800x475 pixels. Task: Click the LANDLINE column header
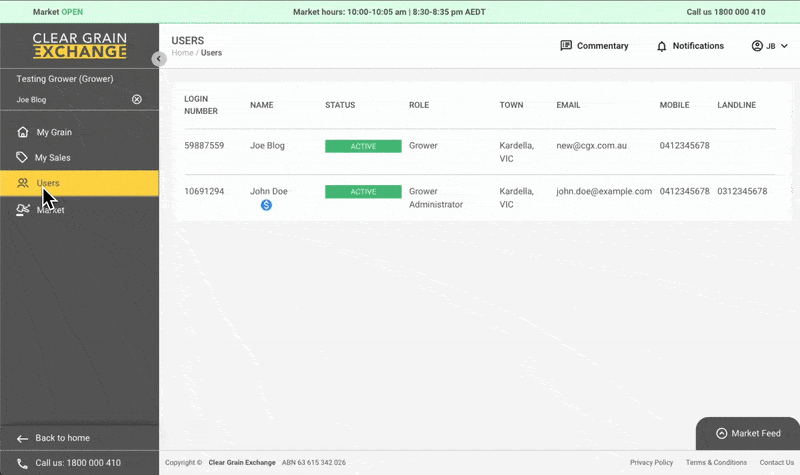coord(737,105)
